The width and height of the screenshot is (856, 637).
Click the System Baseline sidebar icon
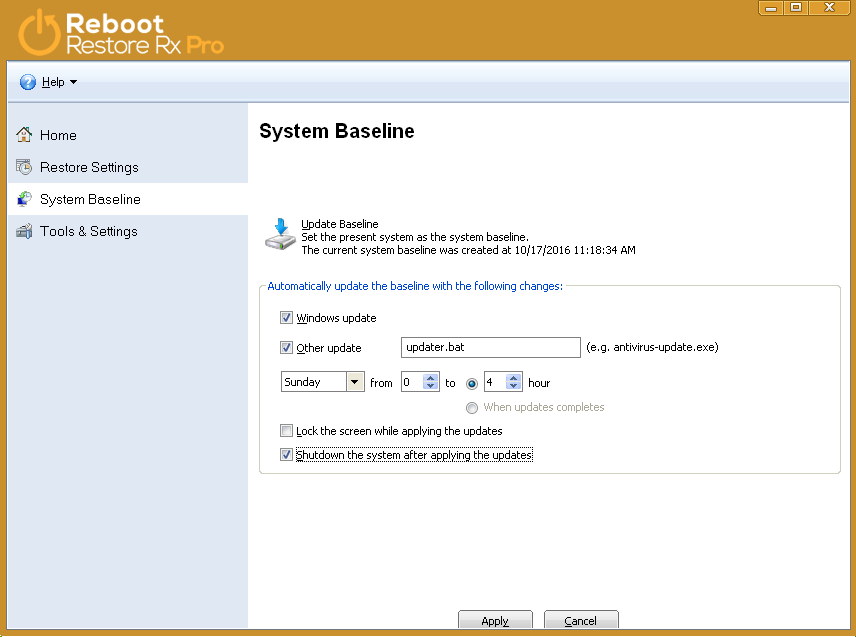click(x=24, y=199)
